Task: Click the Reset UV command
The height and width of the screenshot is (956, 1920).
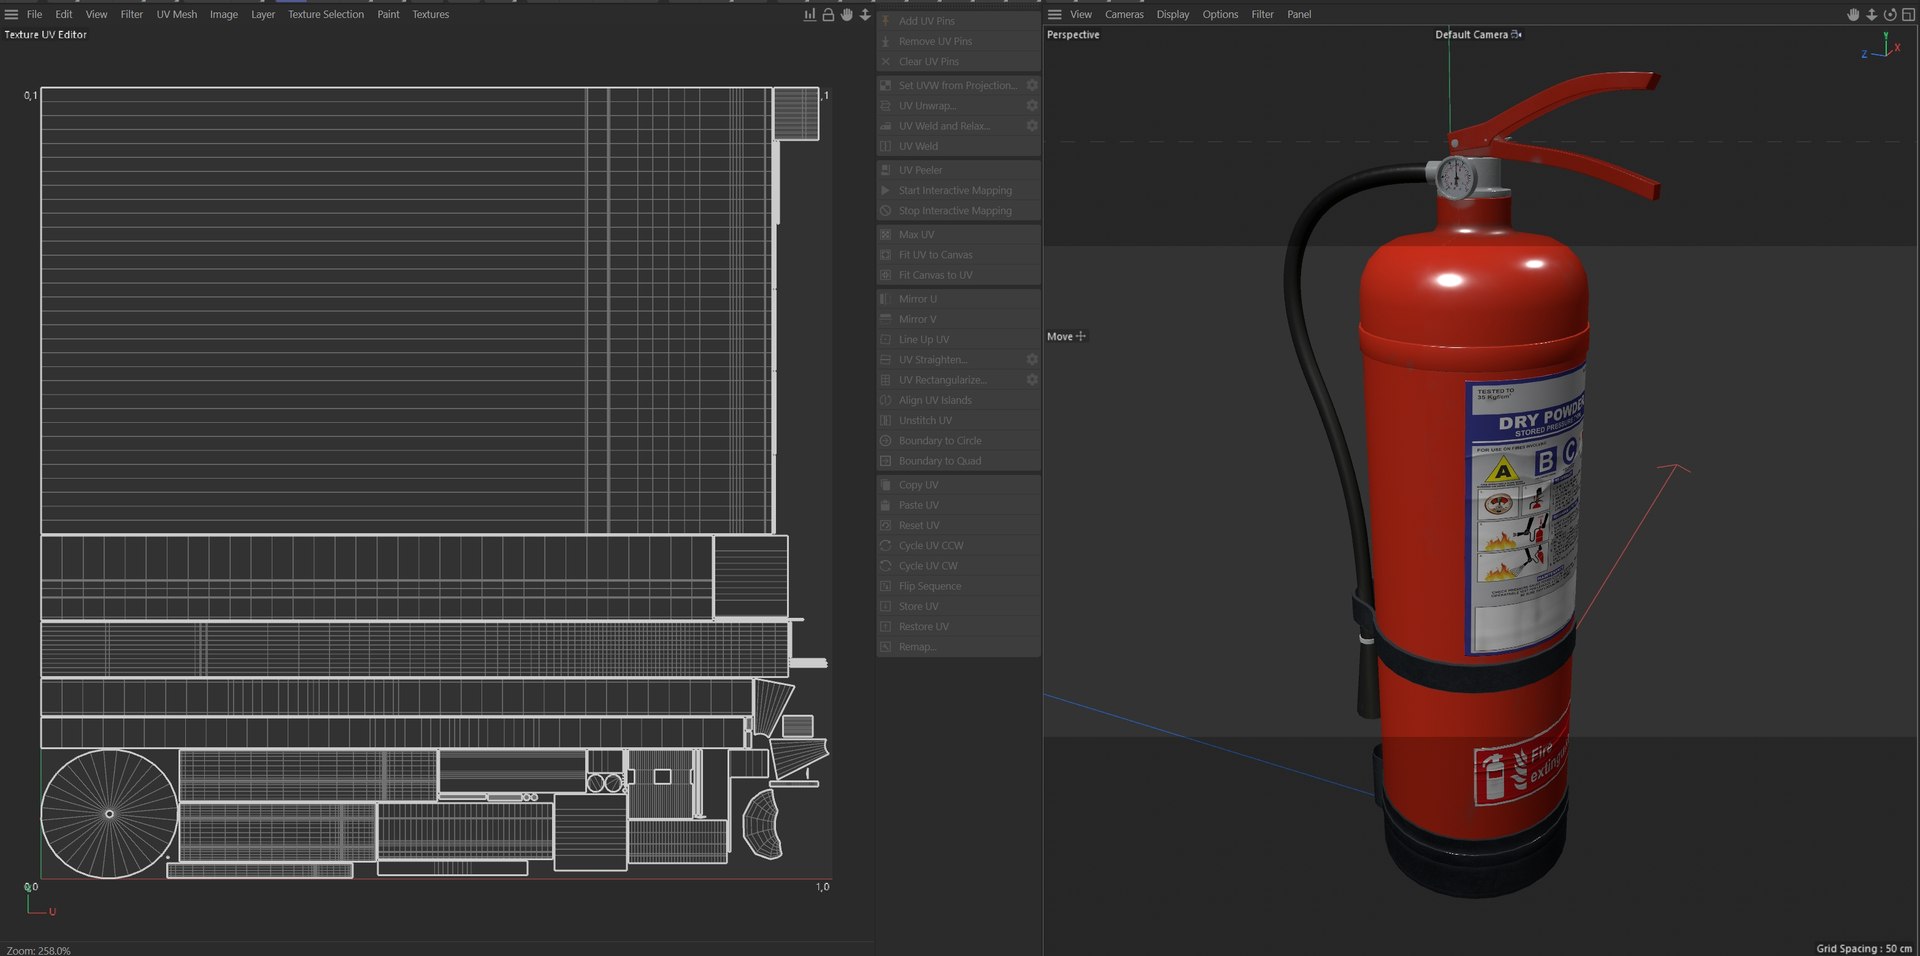Action: [x=959, y=525]
